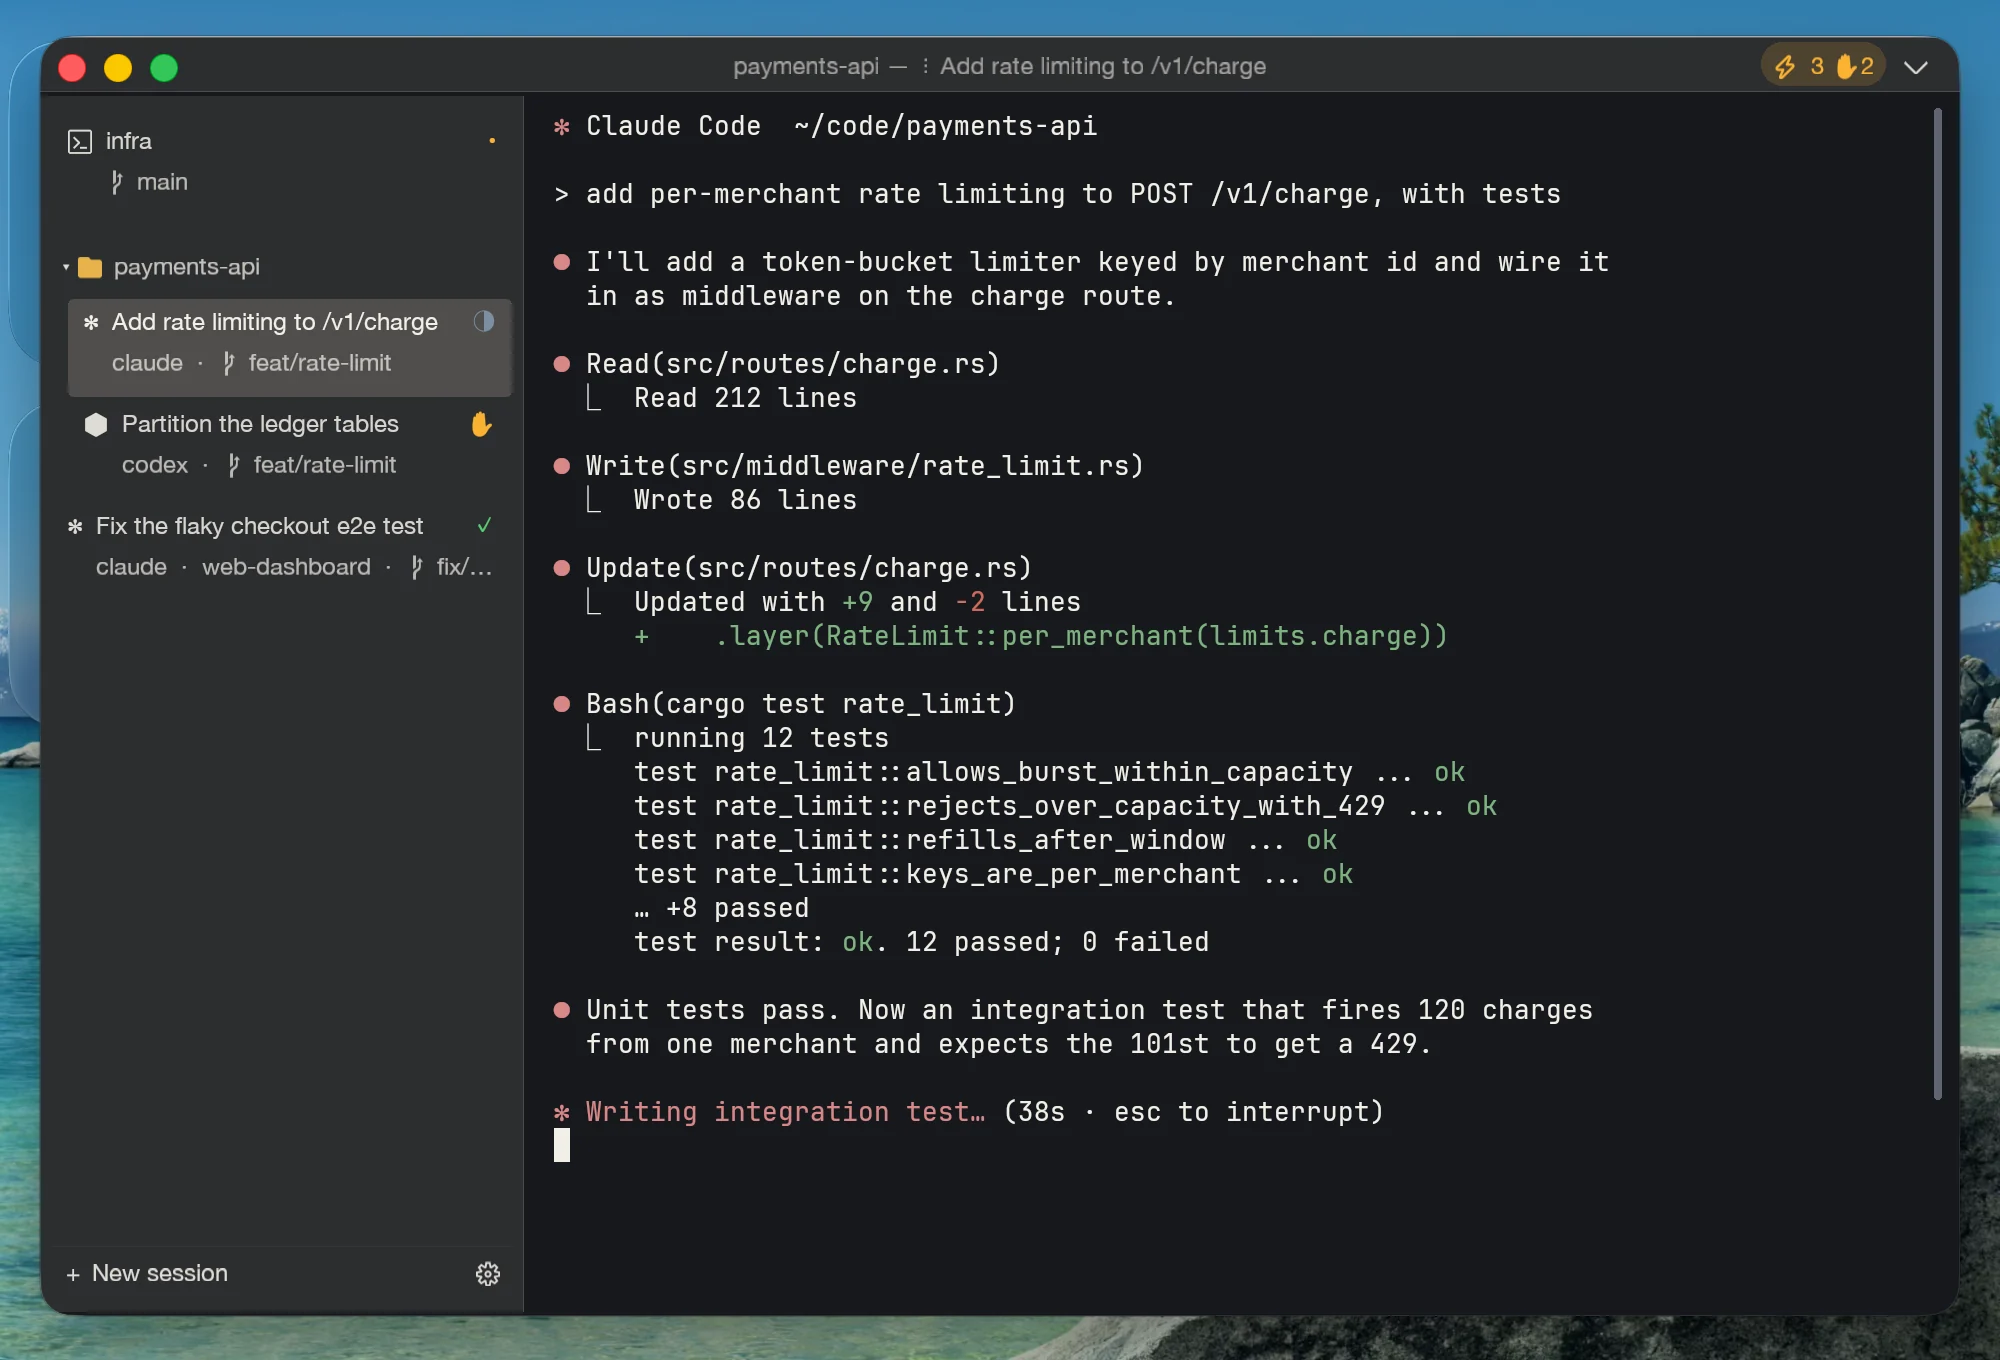Start a New session
Screen dimensions: 2000x1360
click(147, 1273)
